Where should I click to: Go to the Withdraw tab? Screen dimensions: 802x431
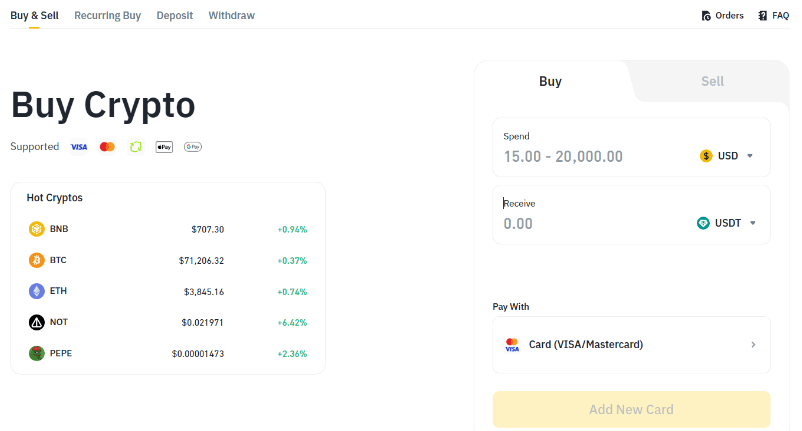(x=231, y=15)
